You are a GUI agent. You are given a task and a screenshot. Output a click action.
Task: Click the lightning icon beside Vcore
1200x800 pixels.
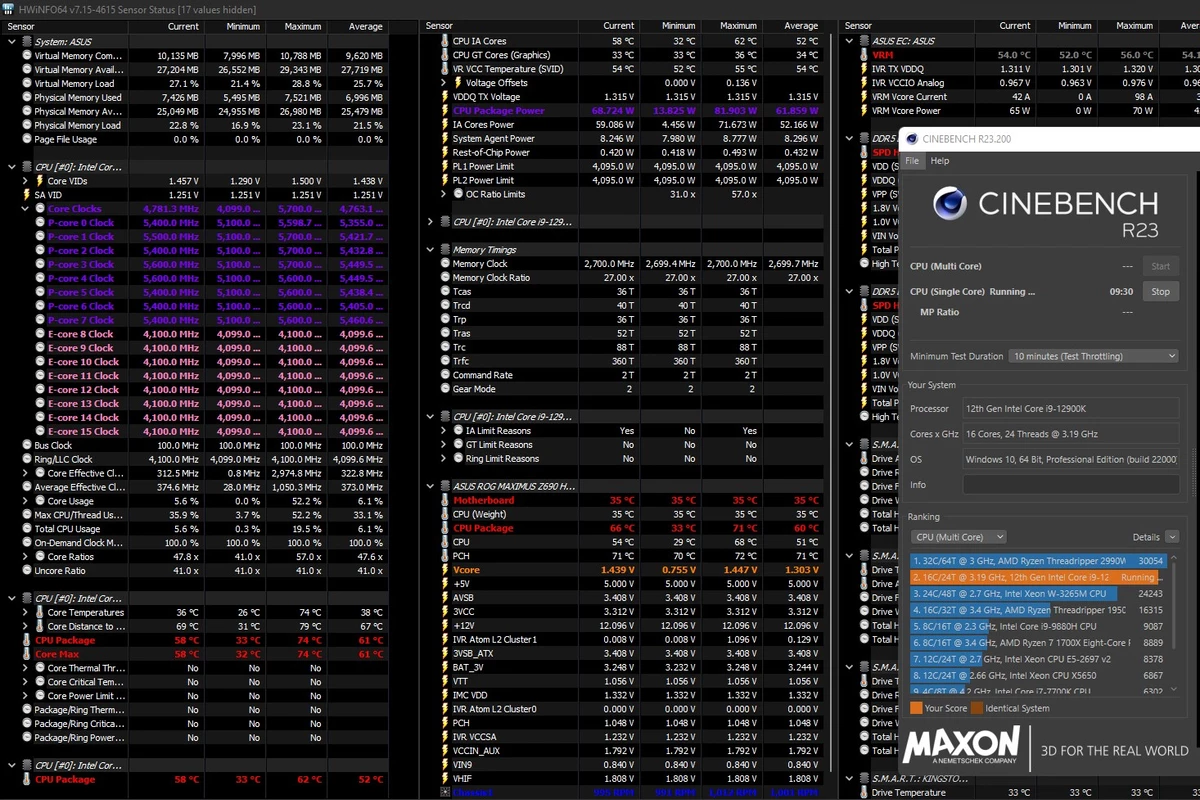pos(444,570)
